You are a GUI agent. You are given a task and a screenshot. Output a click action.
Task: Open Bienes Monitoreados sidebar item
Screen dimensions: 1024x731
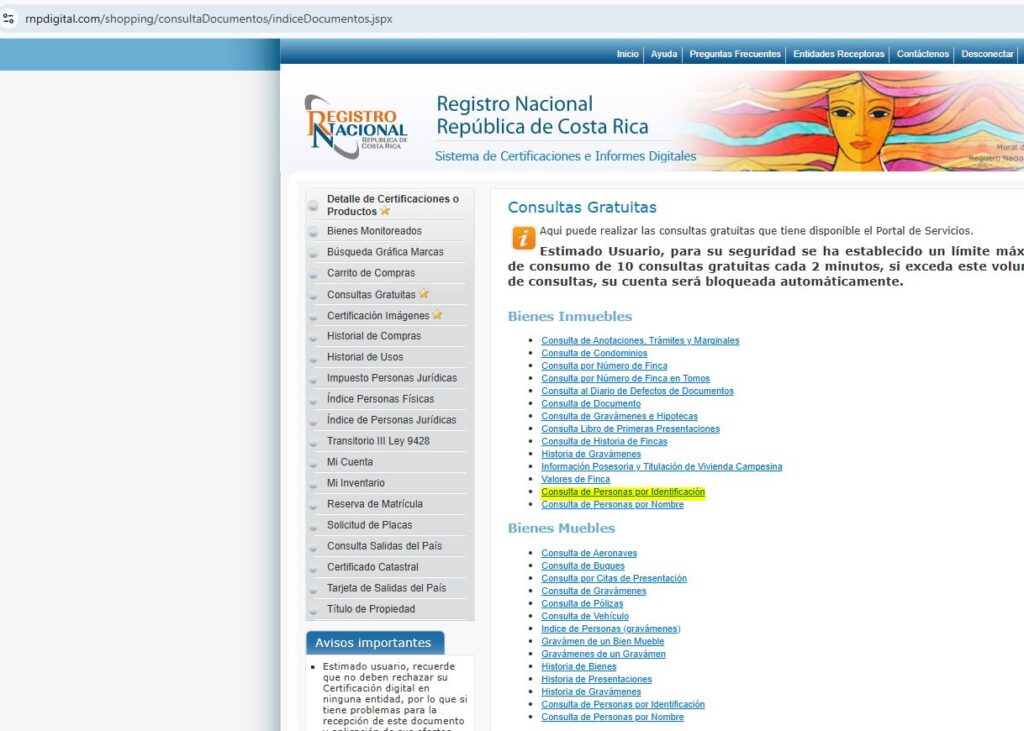click(374, 231)
